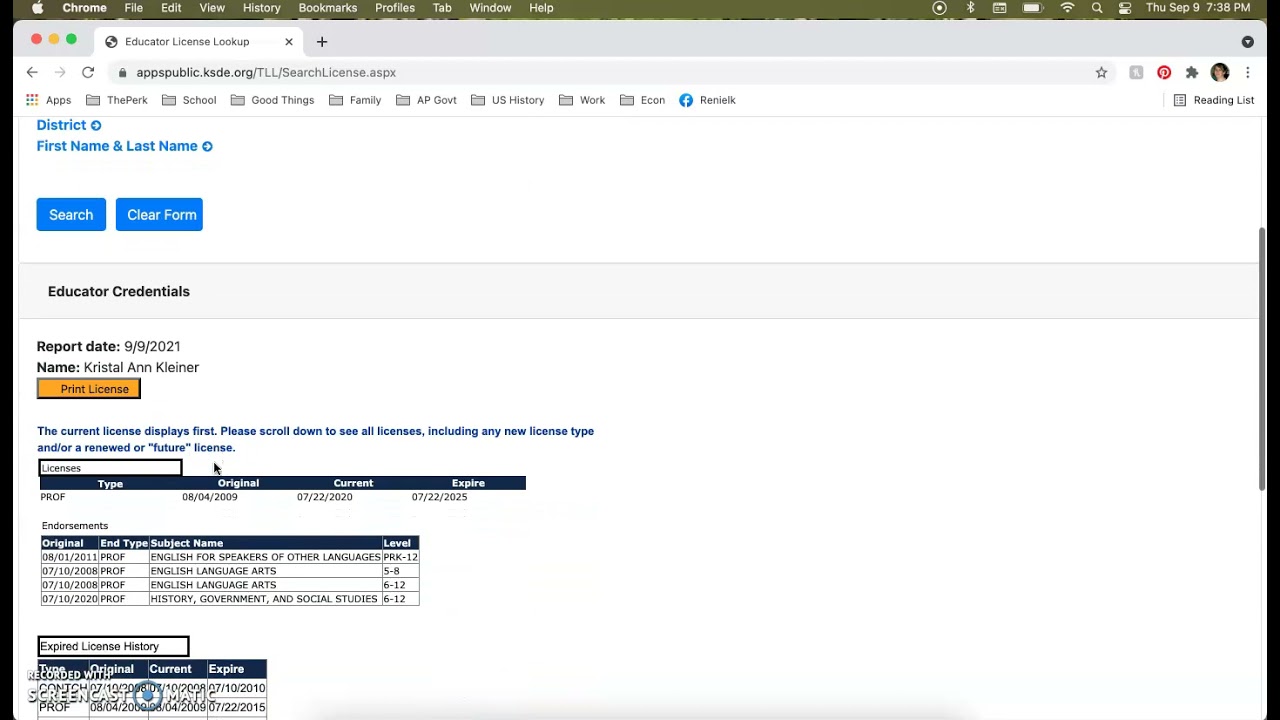
Task: Open the Bluetooth status icon
Action: click(x=970, y=8)
